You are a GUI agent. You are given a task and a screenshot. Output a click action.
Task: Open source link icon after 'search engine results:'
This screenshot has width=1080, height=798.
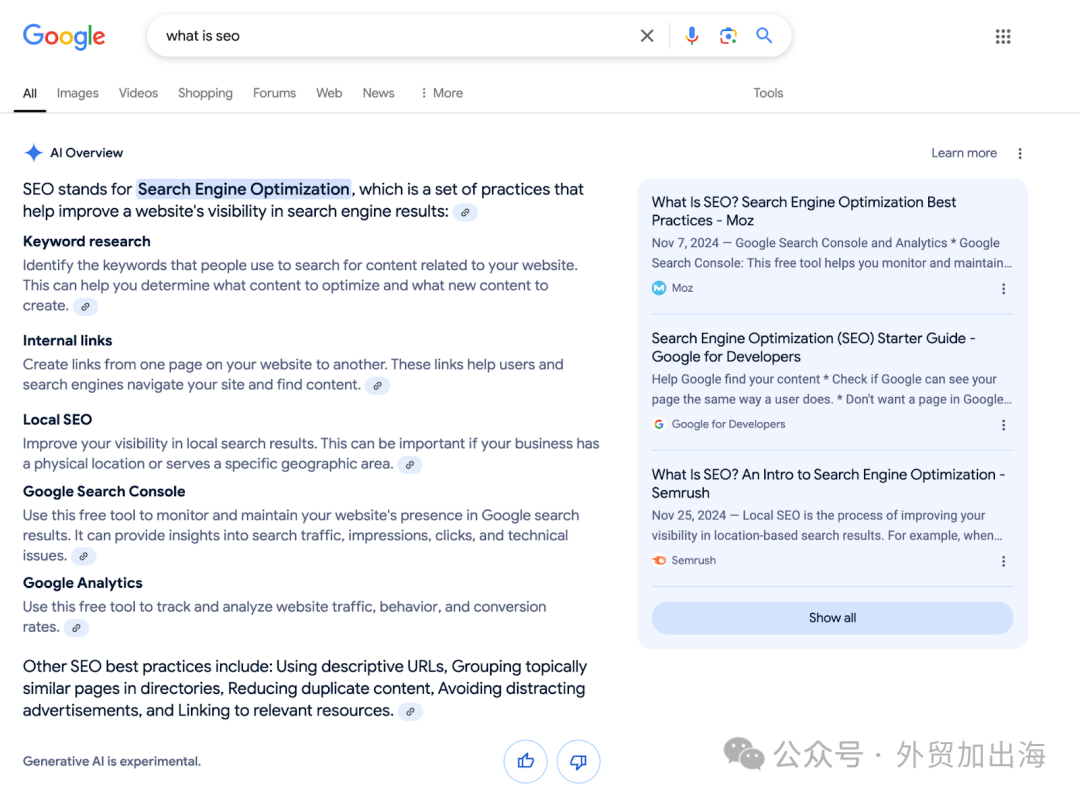(x=466, y=213)
